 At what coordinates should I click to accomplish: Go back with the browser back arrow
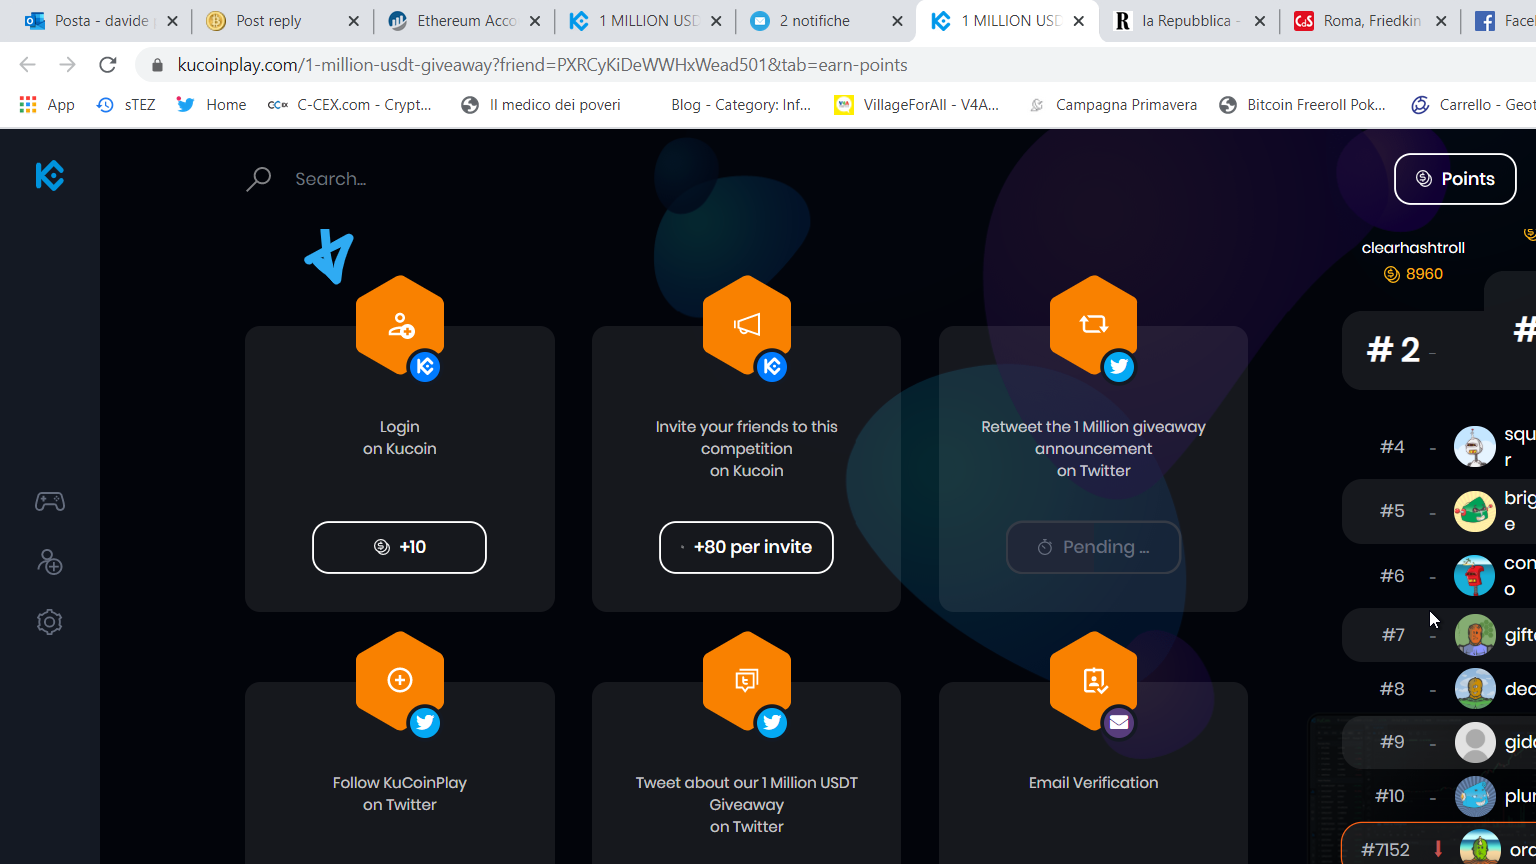coord(27,65)
